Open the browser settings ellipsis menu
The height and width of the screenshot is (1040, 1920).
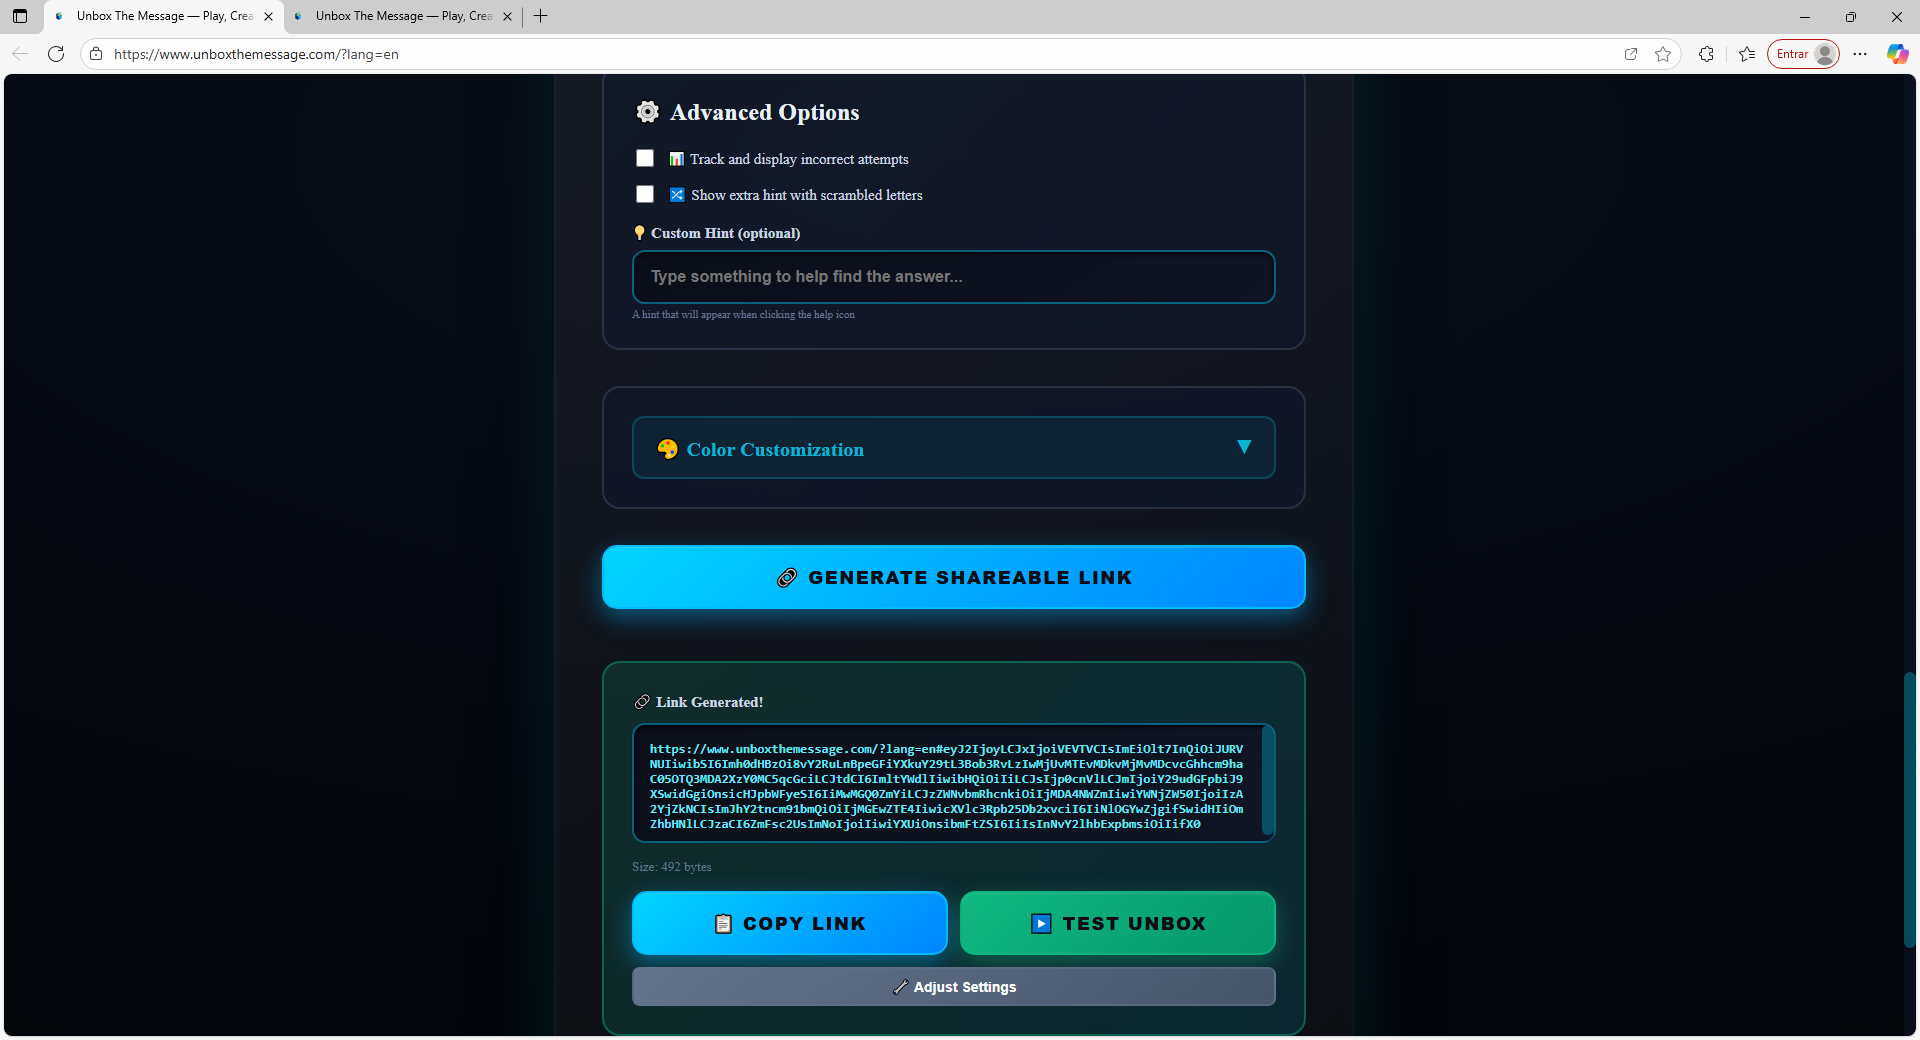pyautogui.click(x=1860, y=54)
